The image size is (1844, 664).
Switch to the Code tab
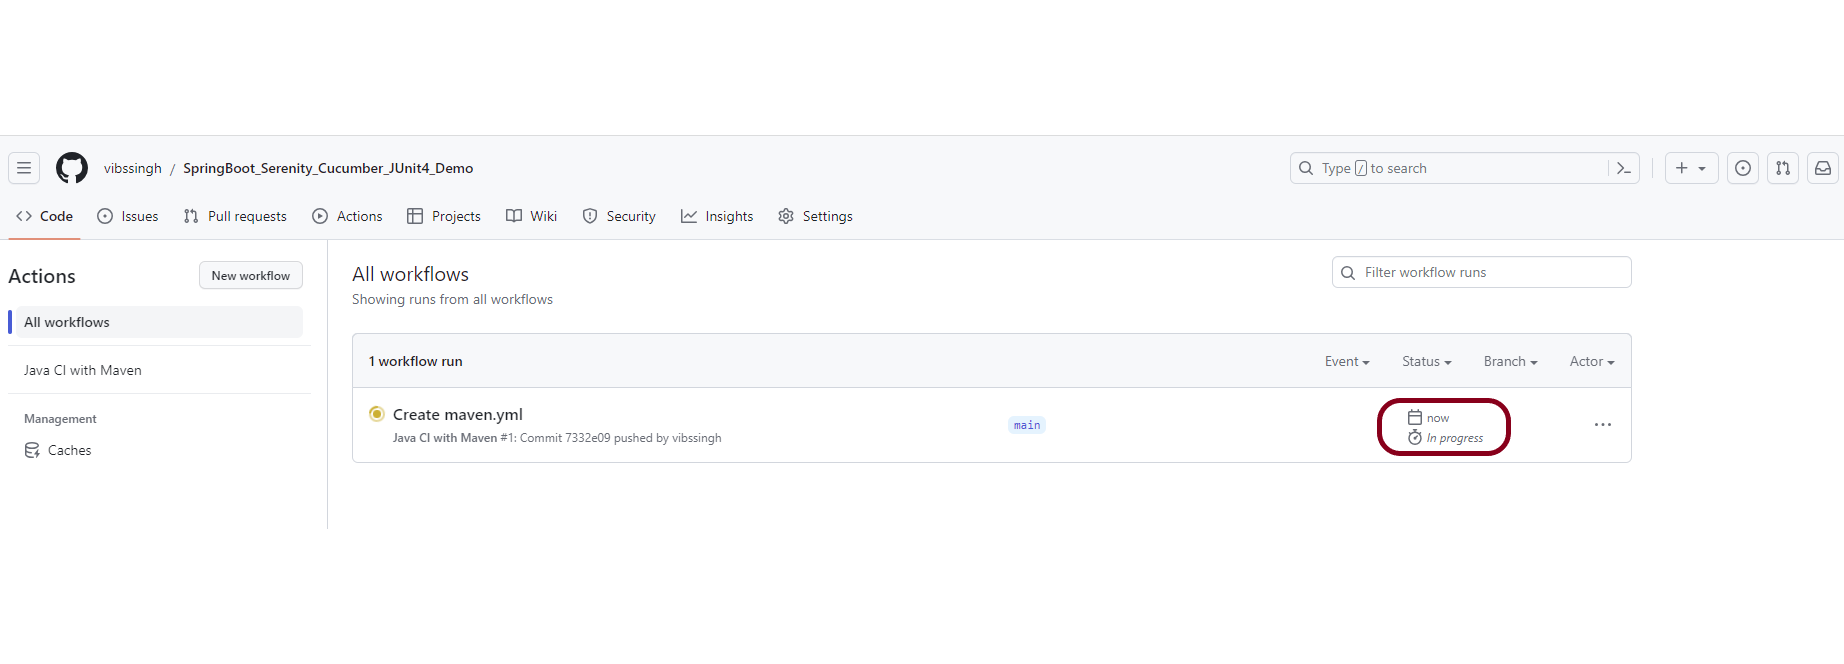(44, 216)
